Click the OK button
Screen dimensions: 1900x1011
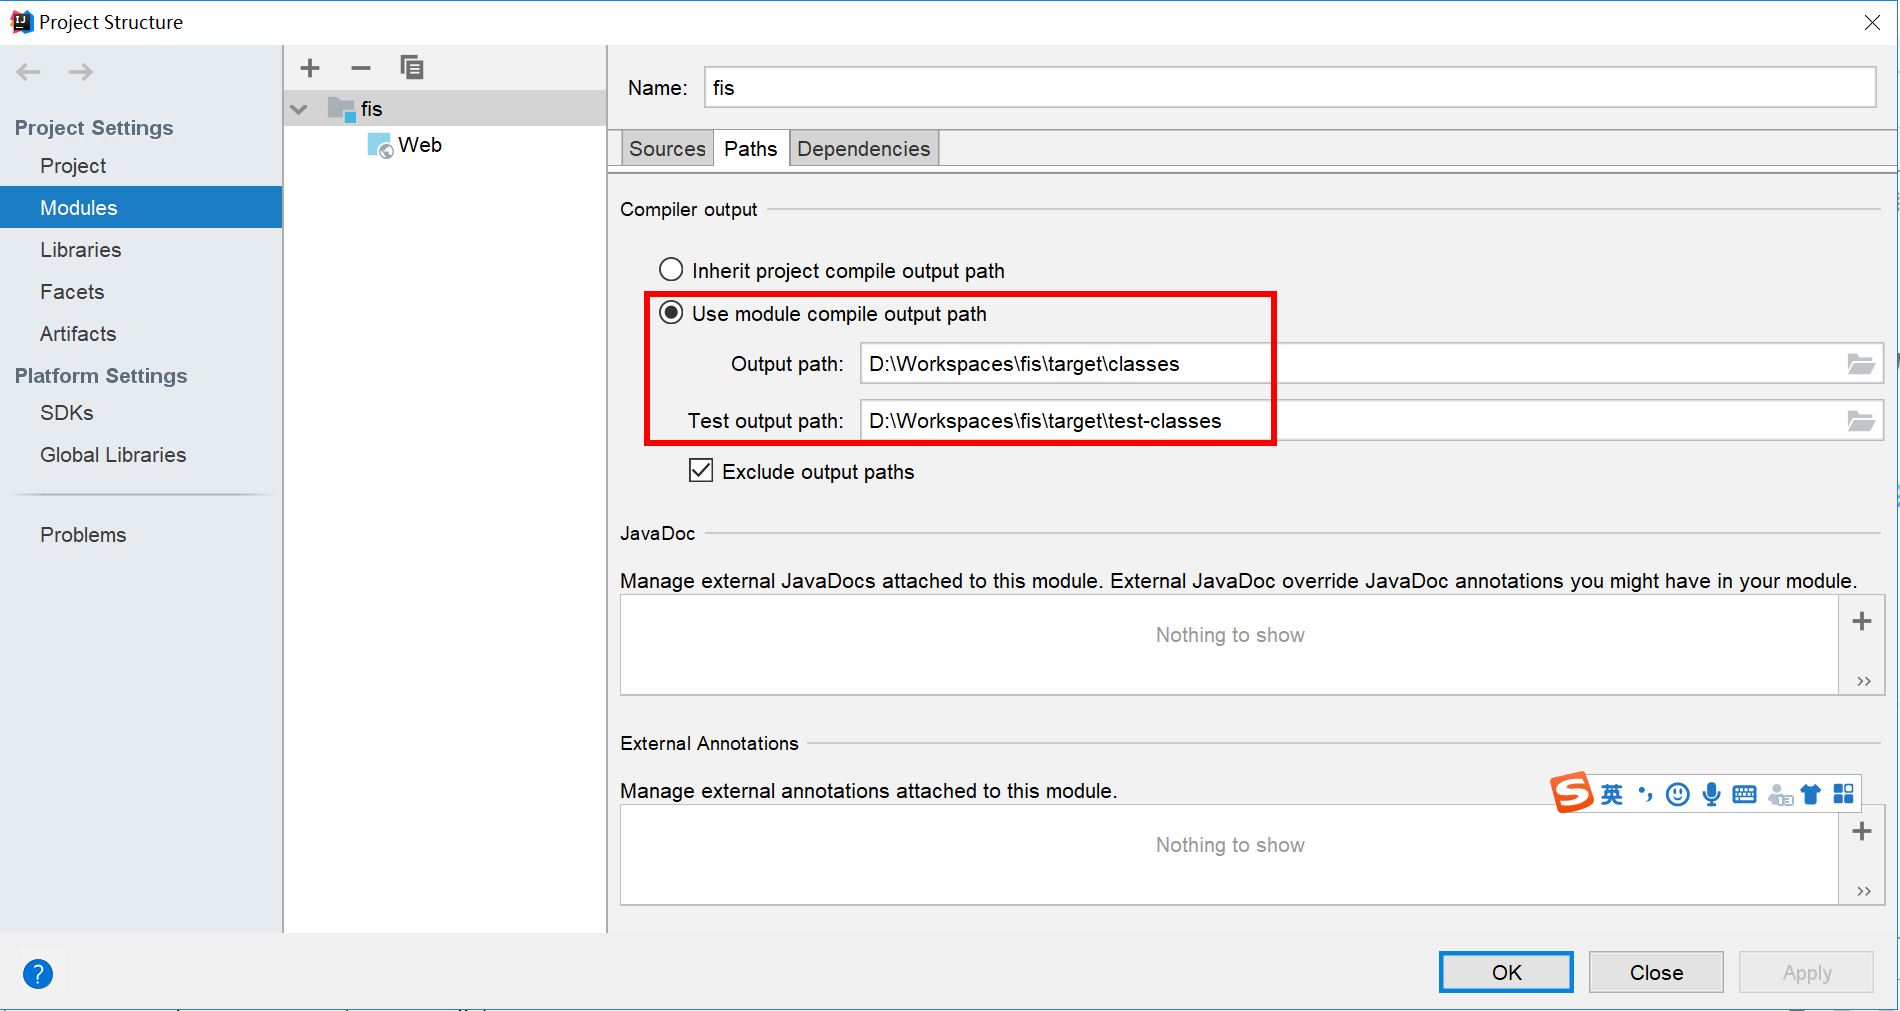1506,972
